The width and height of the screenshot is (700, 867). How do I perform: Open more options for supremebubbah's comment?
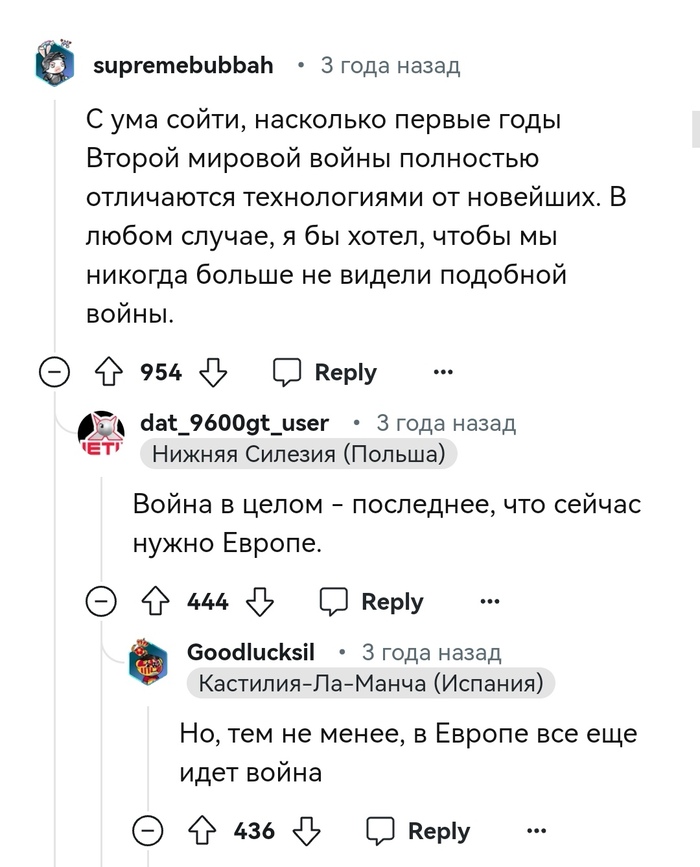[x=443, y=373]
